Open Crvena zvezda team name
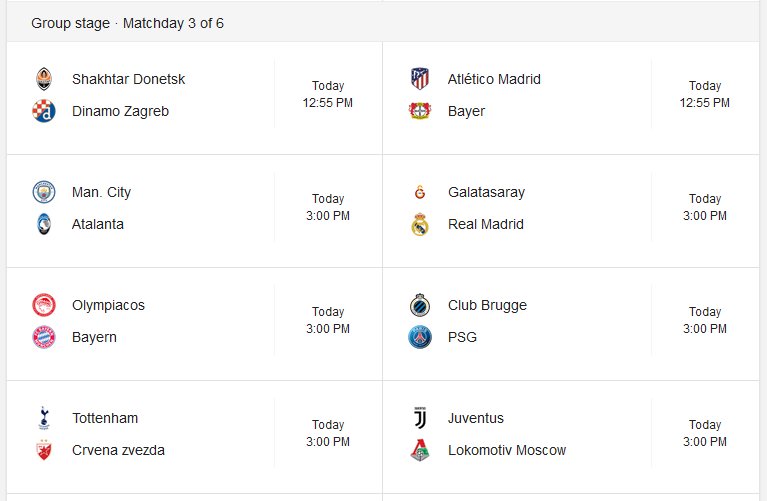Screen dimensions: 767x501 point(118,450)
